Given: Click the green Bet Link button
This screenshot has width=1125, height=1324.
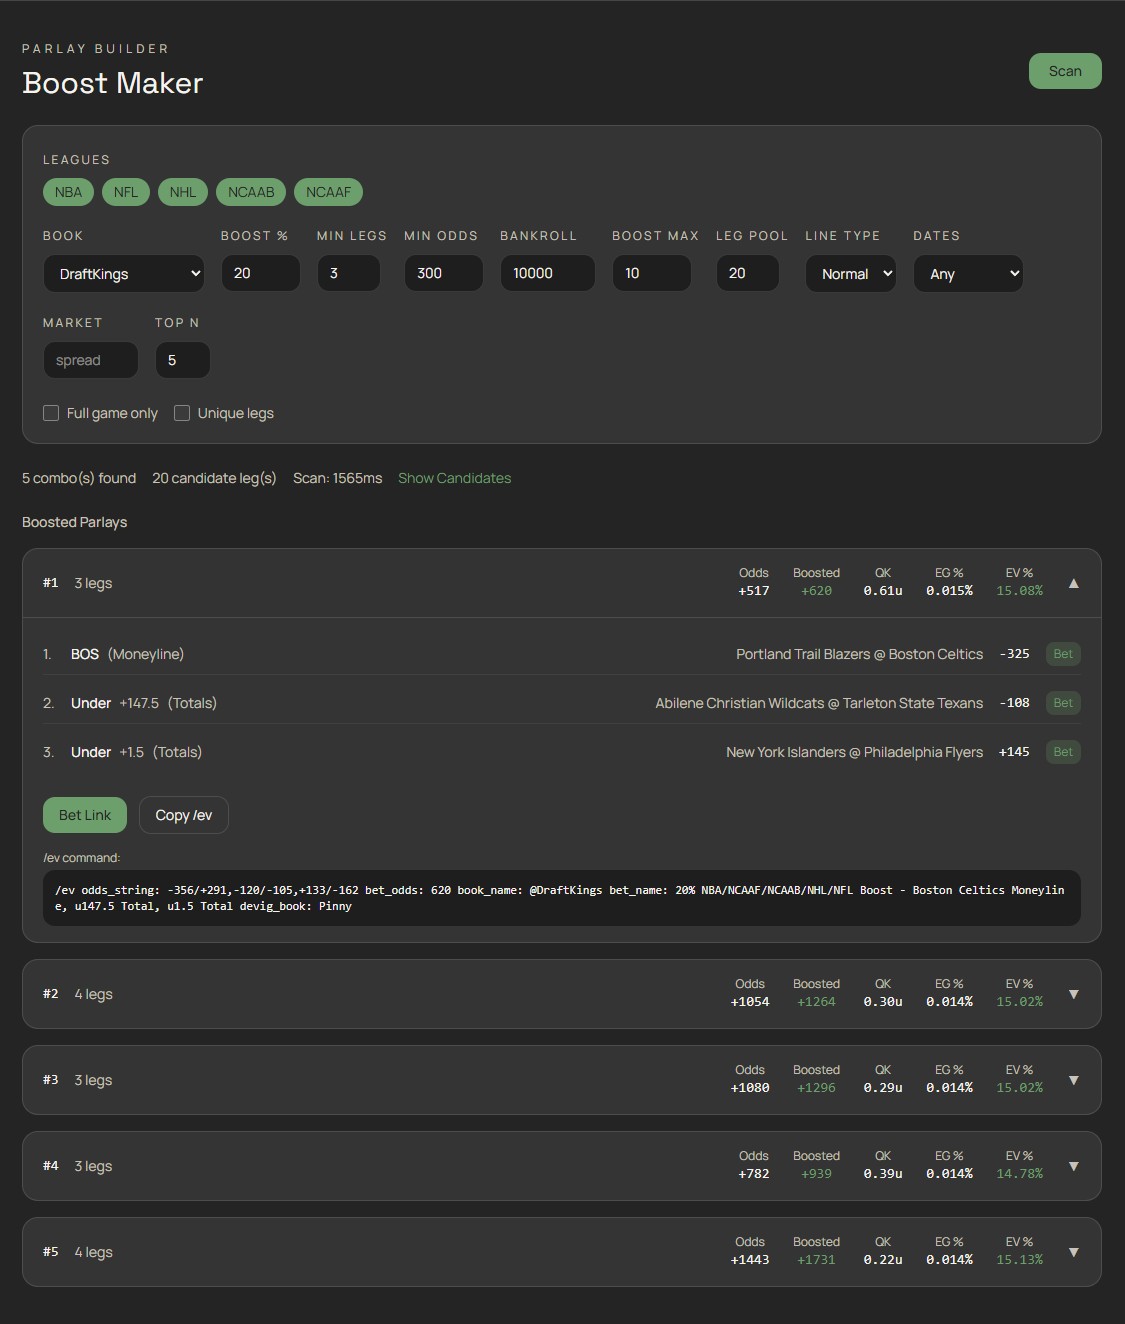Looking at the screenshot, I should point(85,815).
